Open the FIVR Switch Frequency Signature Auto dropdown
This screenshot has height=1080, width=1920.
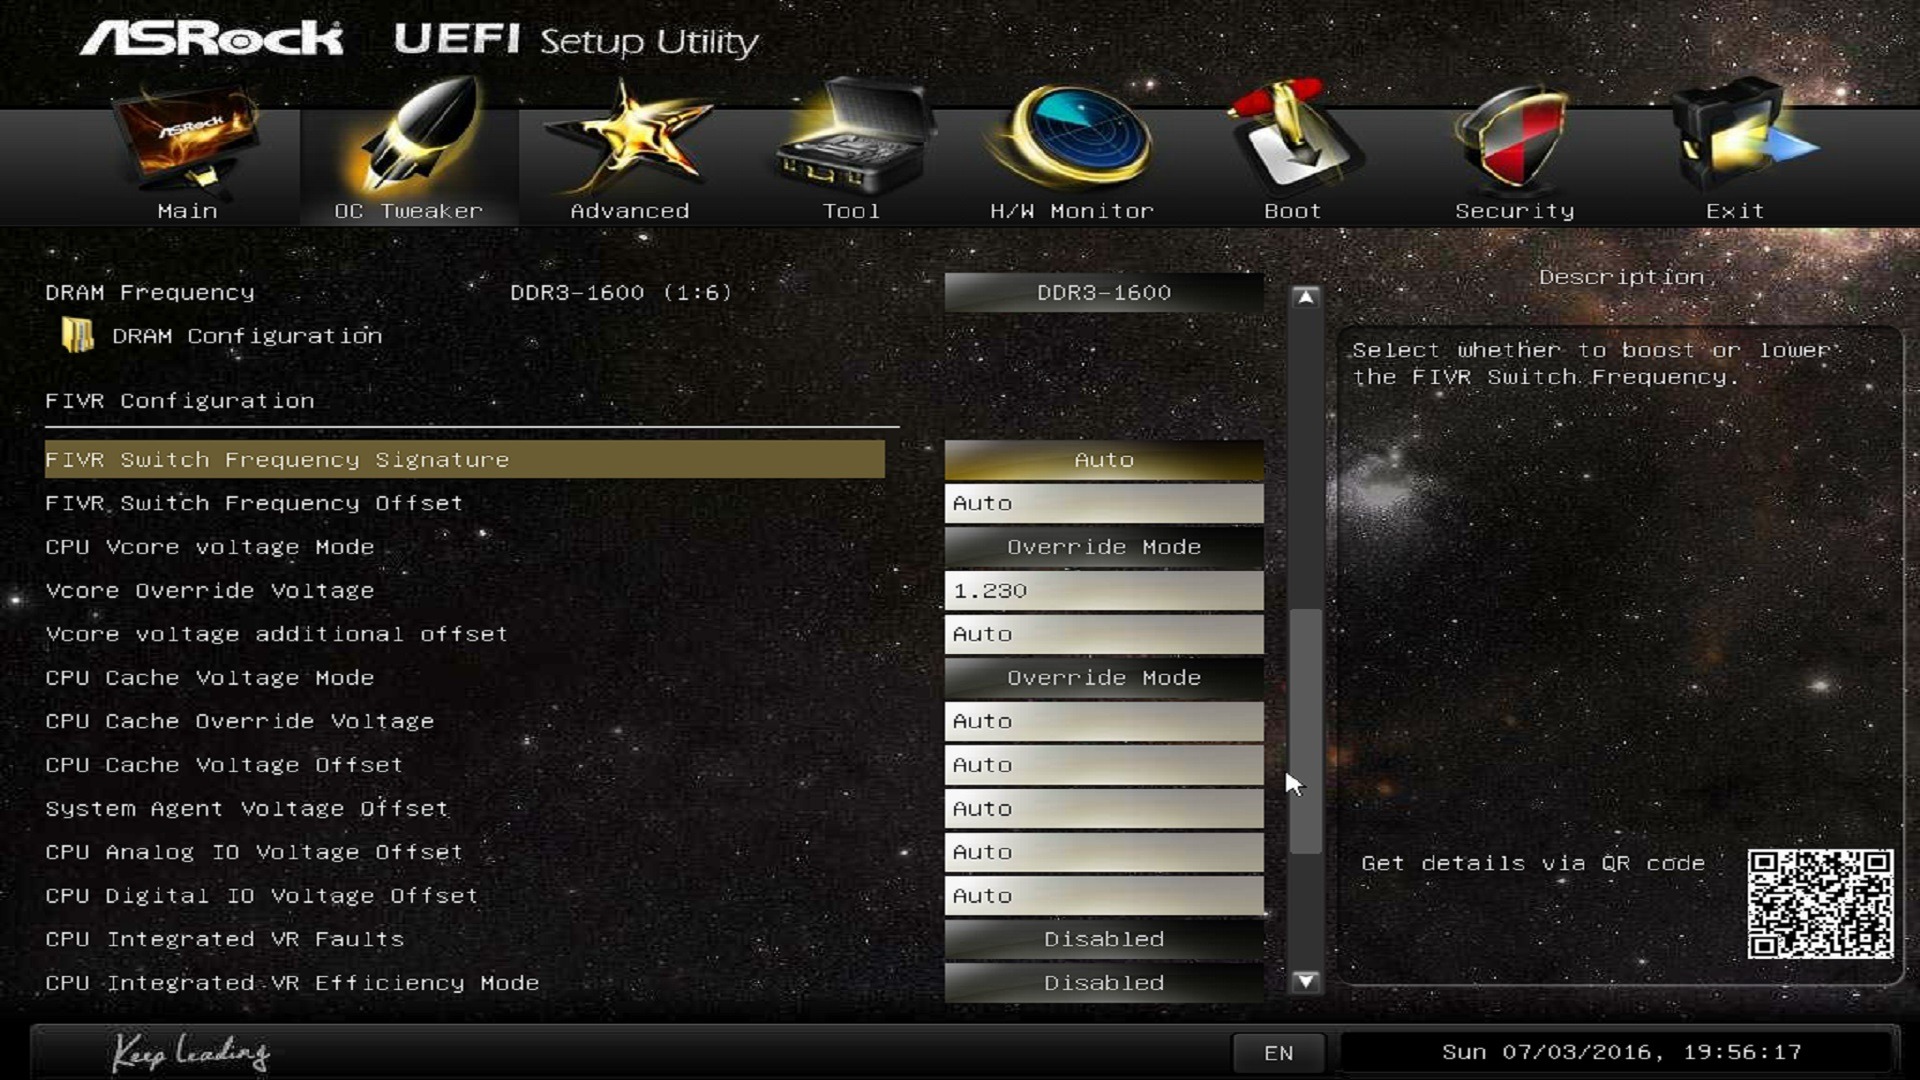coord(1104,460)
